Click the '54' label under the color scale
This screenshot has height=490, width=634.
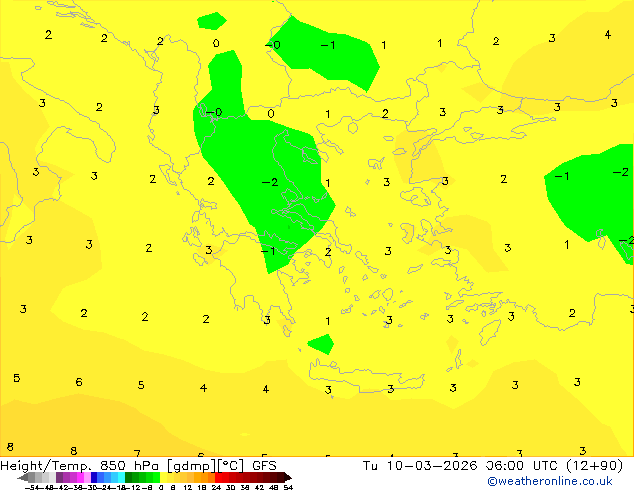click(x=288, y=487)
